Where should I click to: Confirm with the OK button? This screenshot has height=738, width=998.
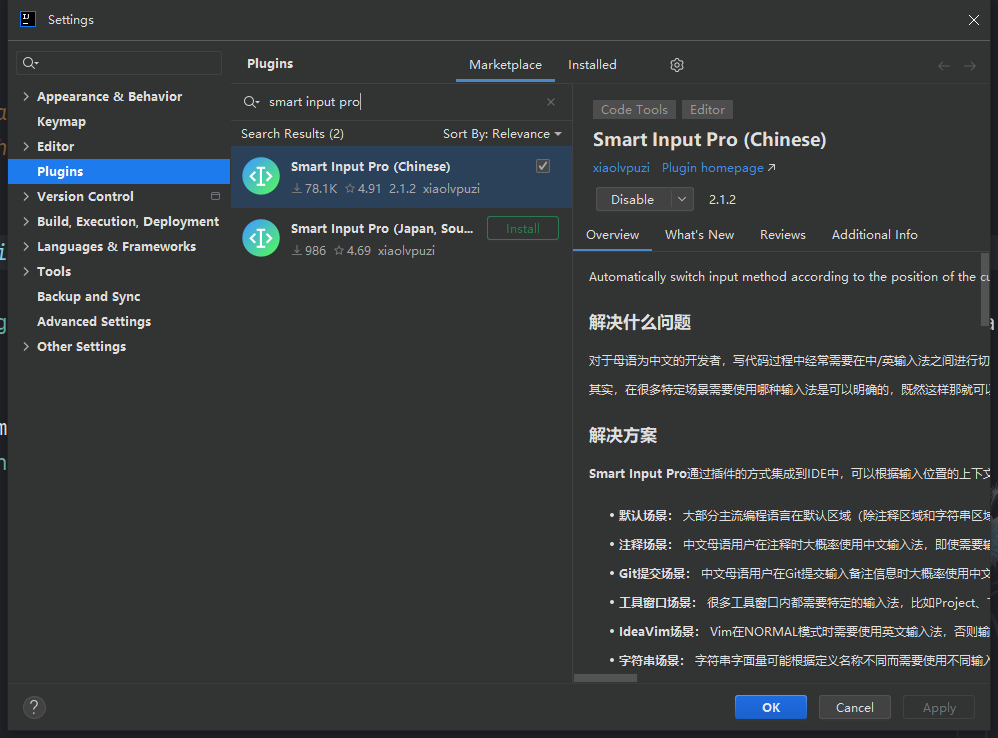(771, 707)
